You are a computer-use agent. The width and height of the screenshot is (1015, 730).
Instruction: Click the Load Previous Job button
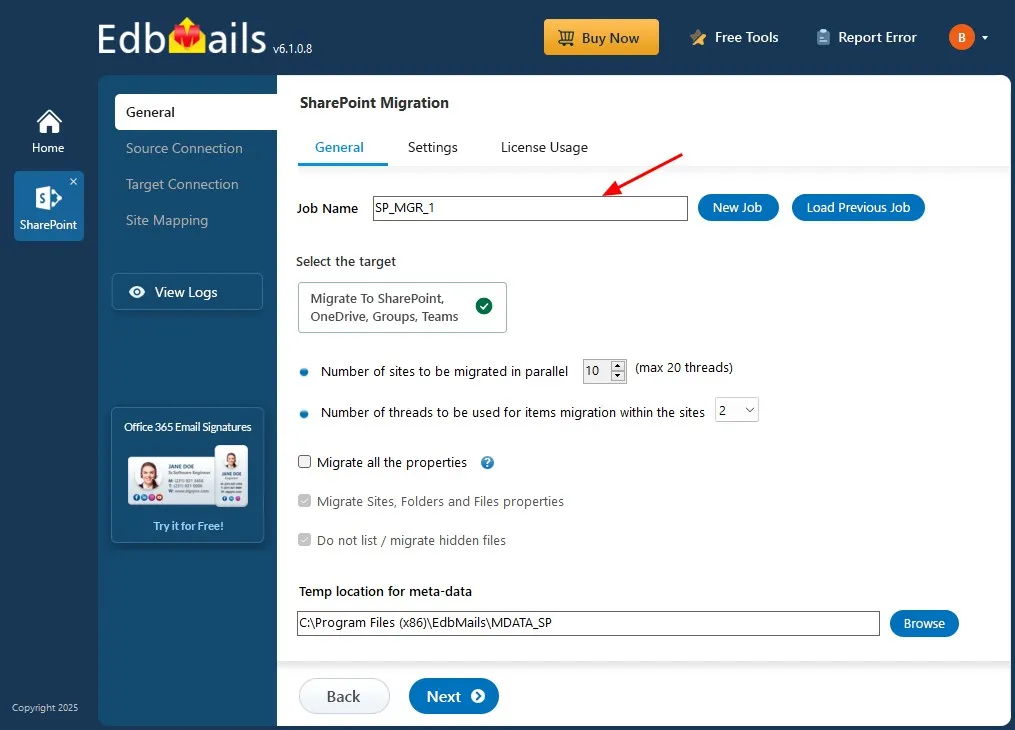point(858,208)
